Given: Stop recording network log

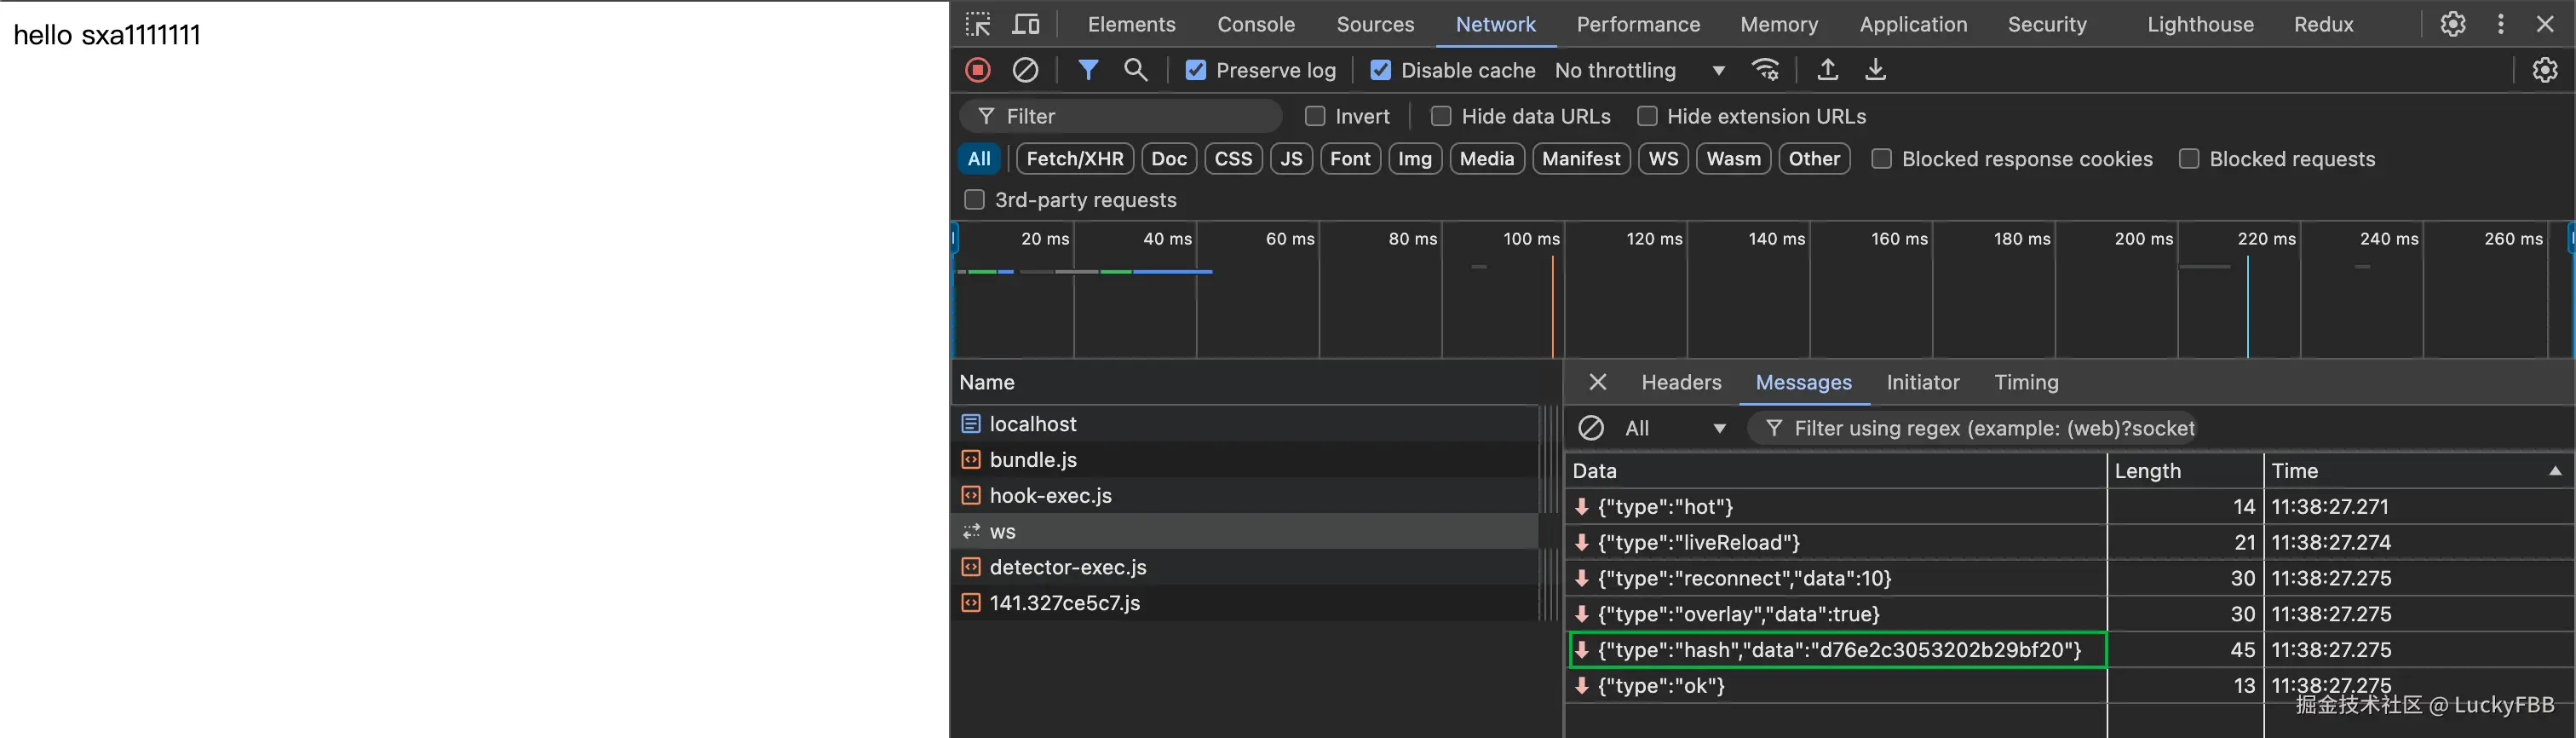Looking at the screenshot, I should pyautogui.click(x=978, y=70).
